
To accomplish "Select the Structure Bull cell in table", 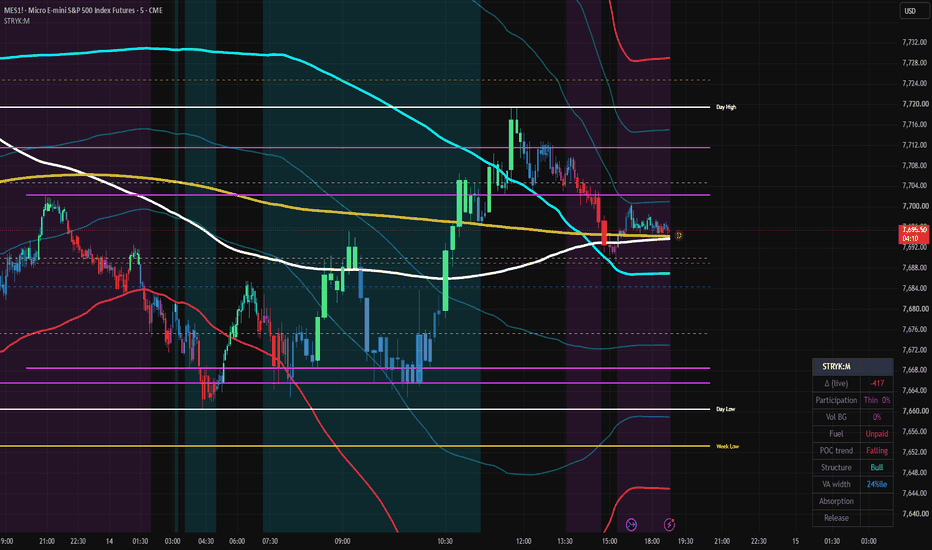I will point(877,467).
